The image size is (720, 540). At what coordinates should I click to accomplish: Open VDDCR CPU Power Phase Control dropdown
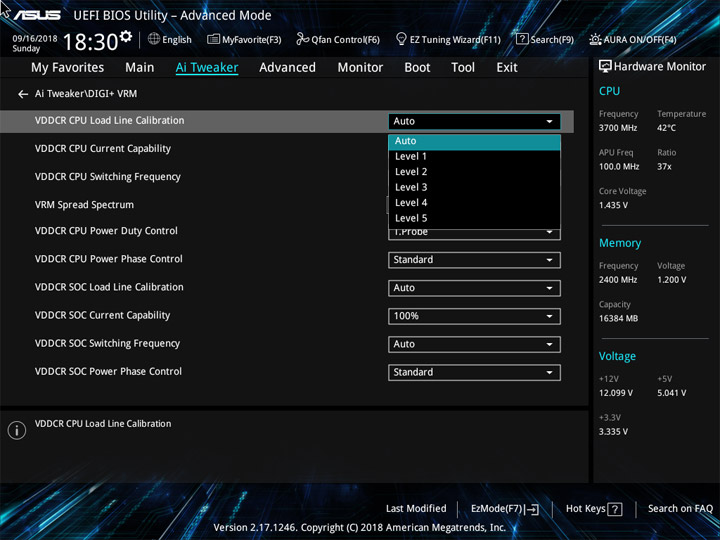pos(474,260)
